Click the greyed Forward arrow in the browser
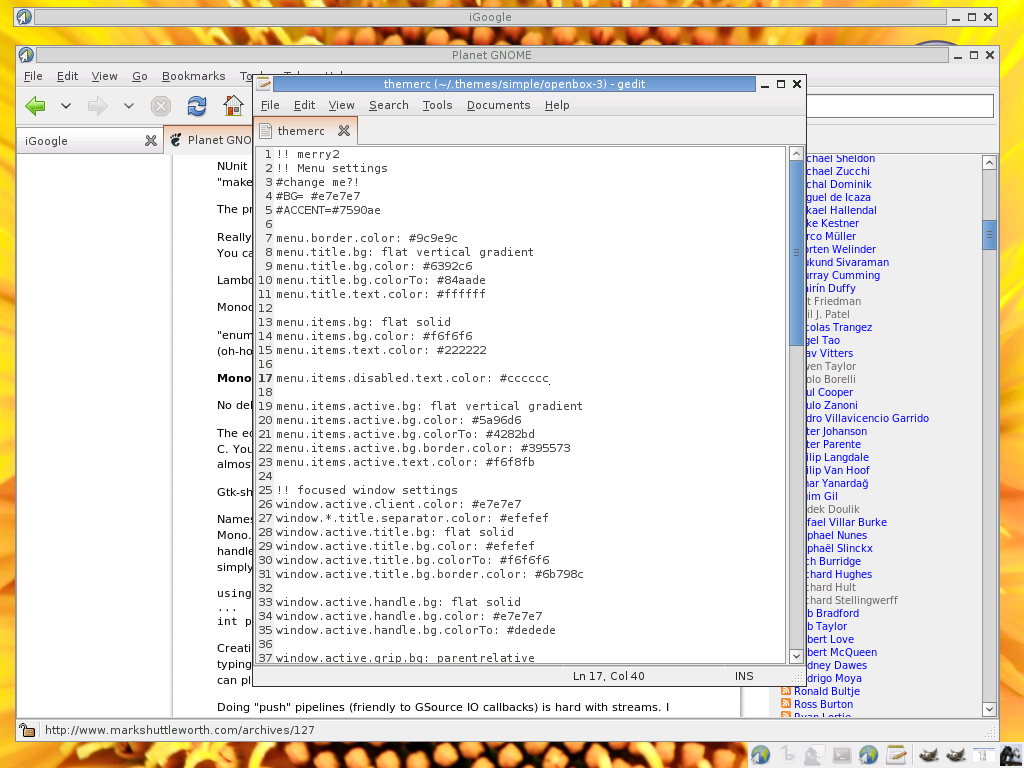Viewport: 1024px width, 768px height. pos(97,105)
